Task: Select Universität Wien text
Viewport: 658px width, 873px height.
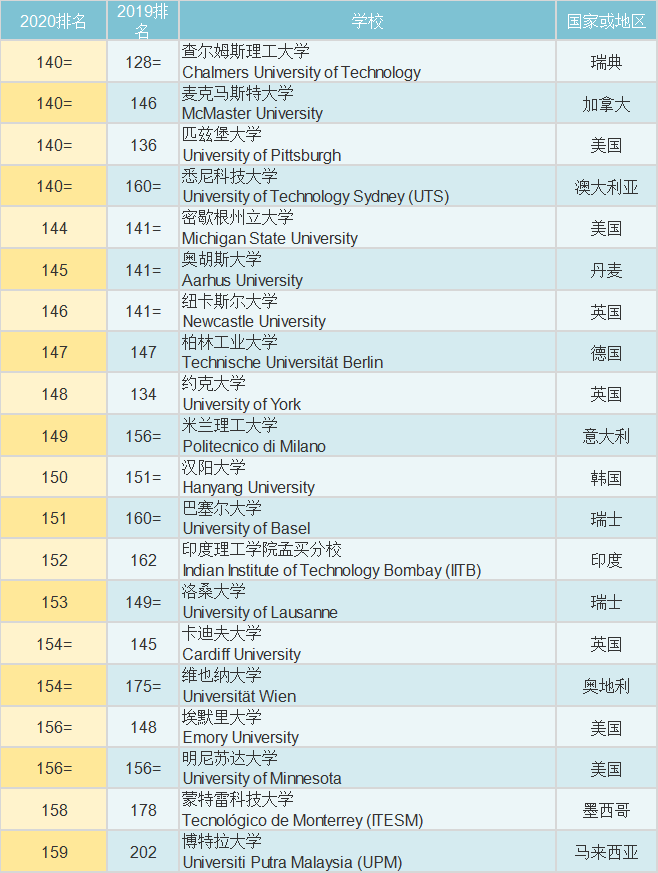Action: pos(239,697)
